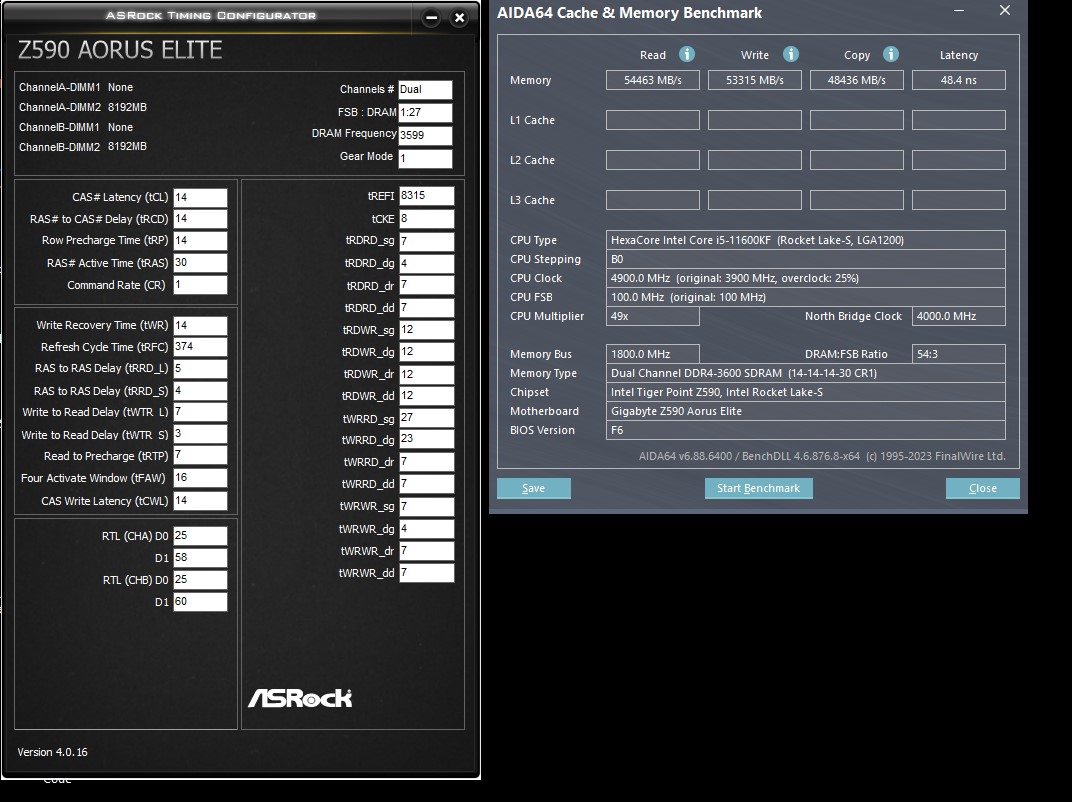
Task: Click the DRAM Frequency field
Action: coord(425,135)
